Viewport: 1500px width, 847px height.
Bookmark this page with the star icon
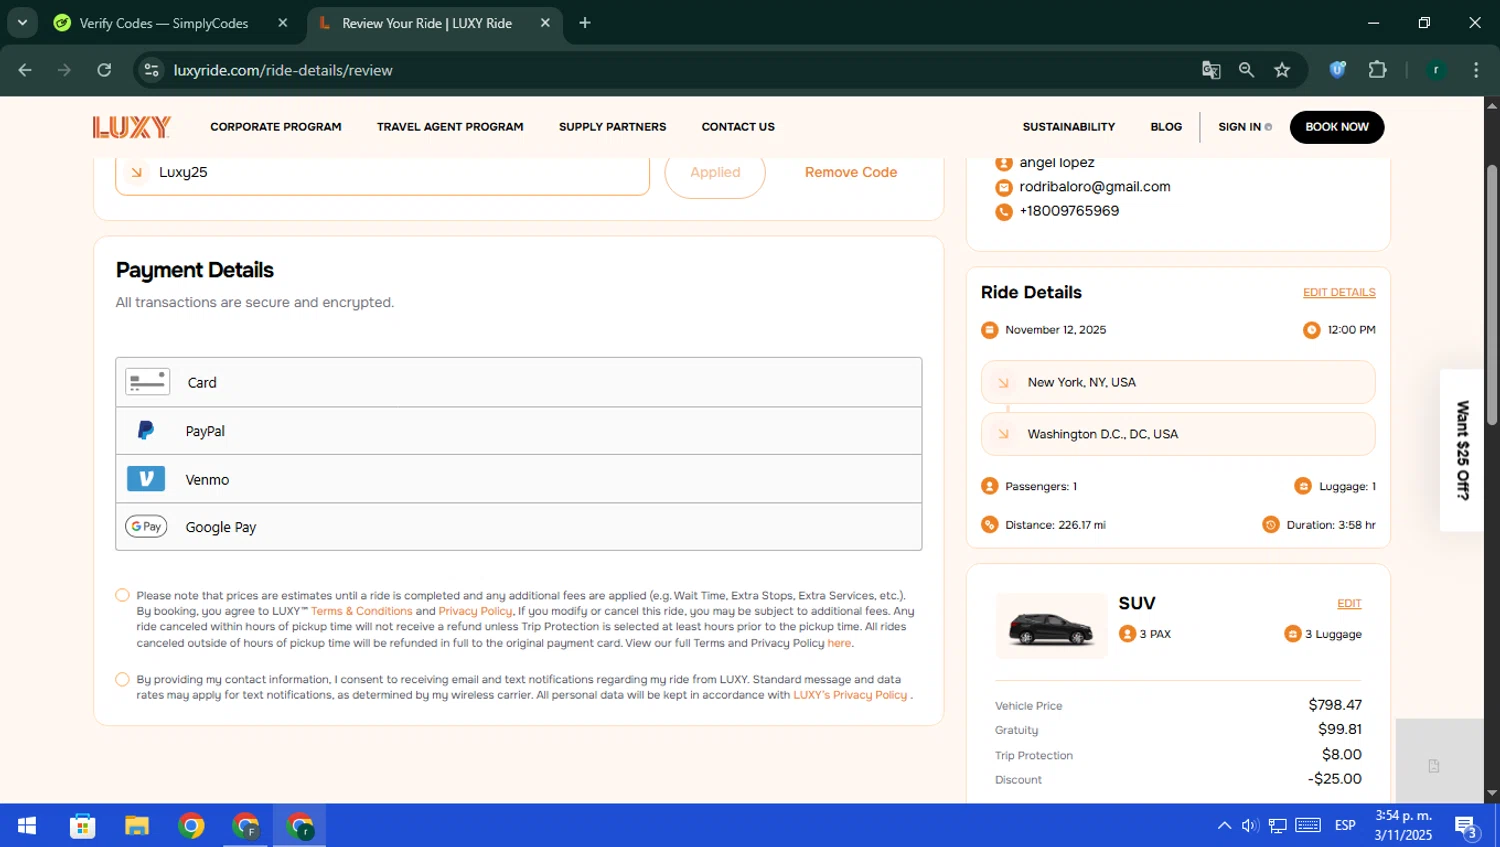point(1282,70)
